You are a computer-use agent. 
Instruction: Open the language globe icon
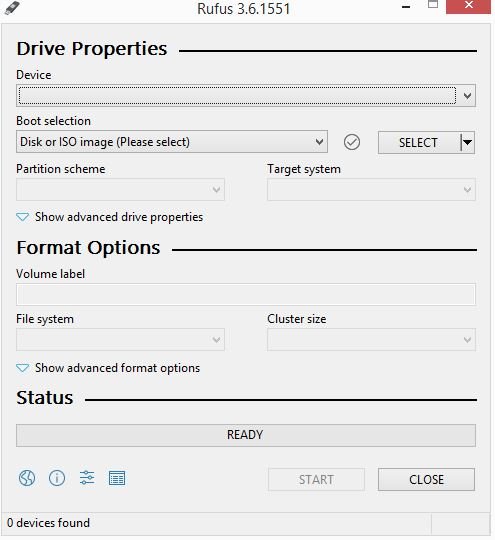[27, 478]
